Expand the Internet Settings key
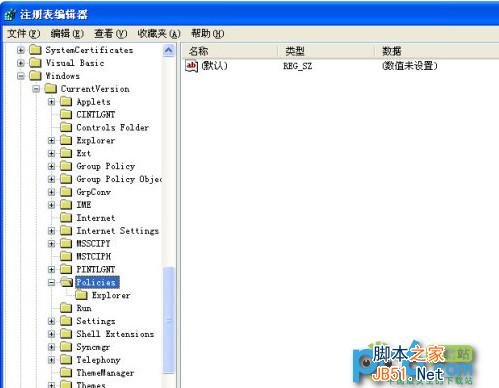499x388 pixels. [x=51, y=231]
